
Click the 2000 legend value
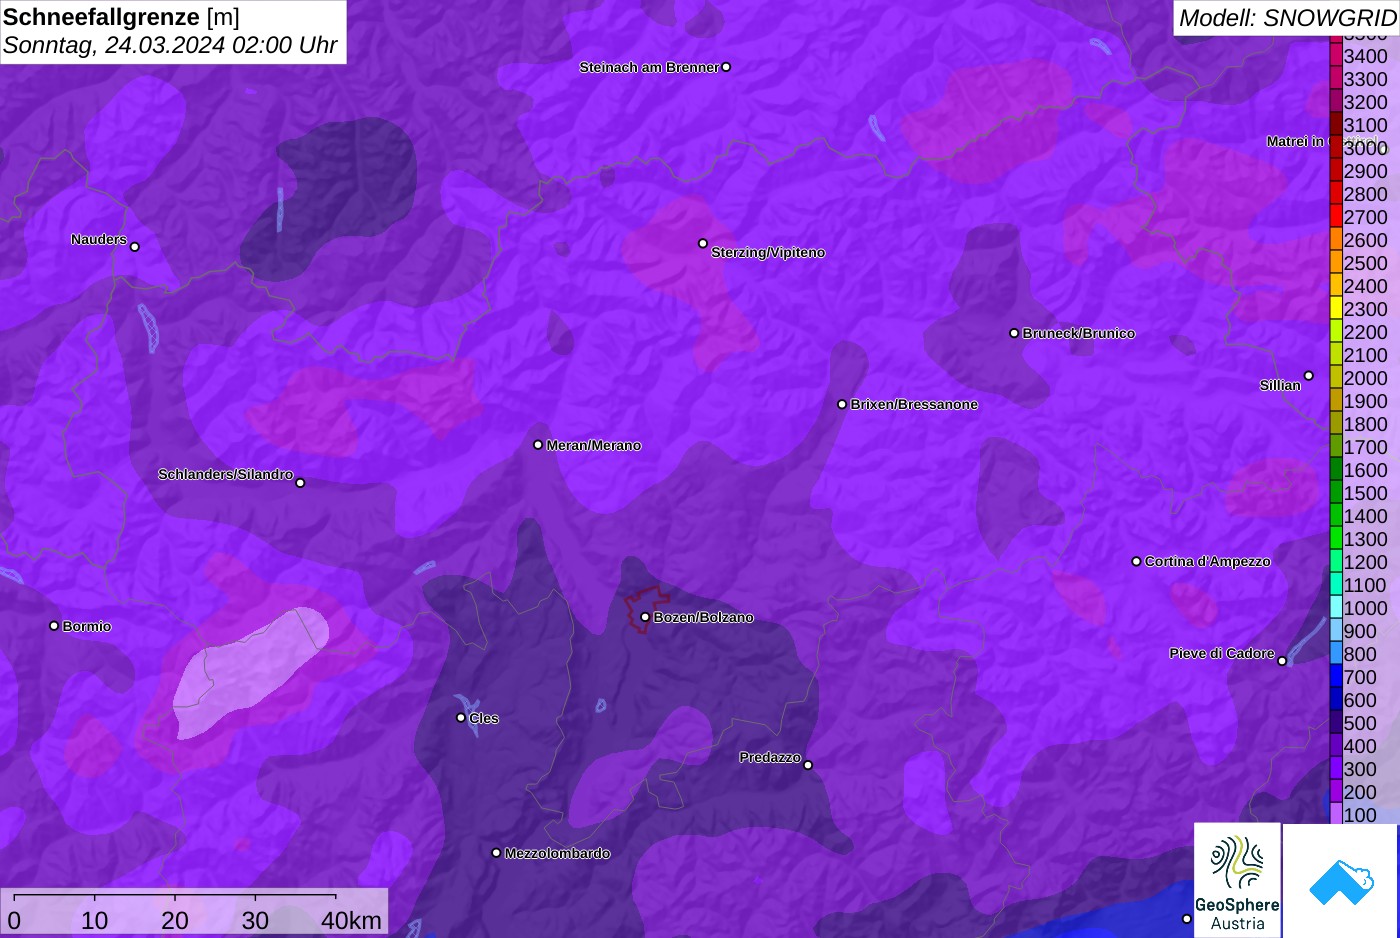tap(1365, 378)
